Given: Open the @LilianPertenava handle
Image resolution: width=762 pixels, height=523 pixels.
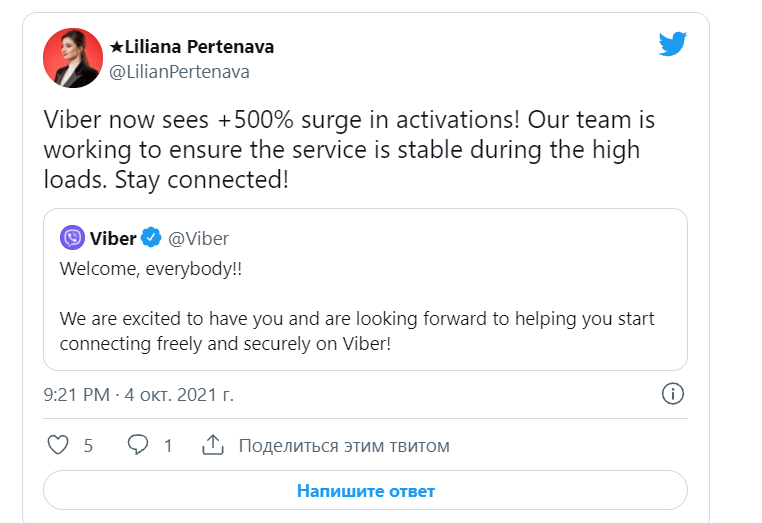Looking at the screenshot, I should 178,72.
